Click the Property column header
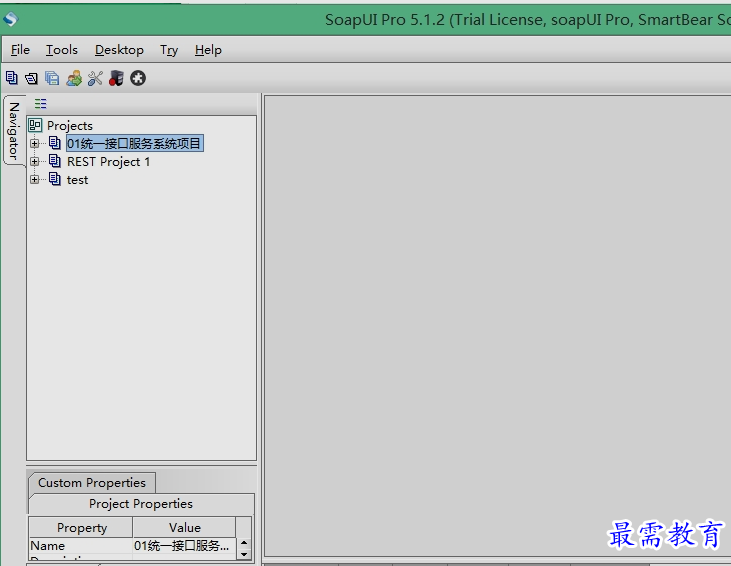The height and width of the screenshot is (566, 731). coord(81,527)
